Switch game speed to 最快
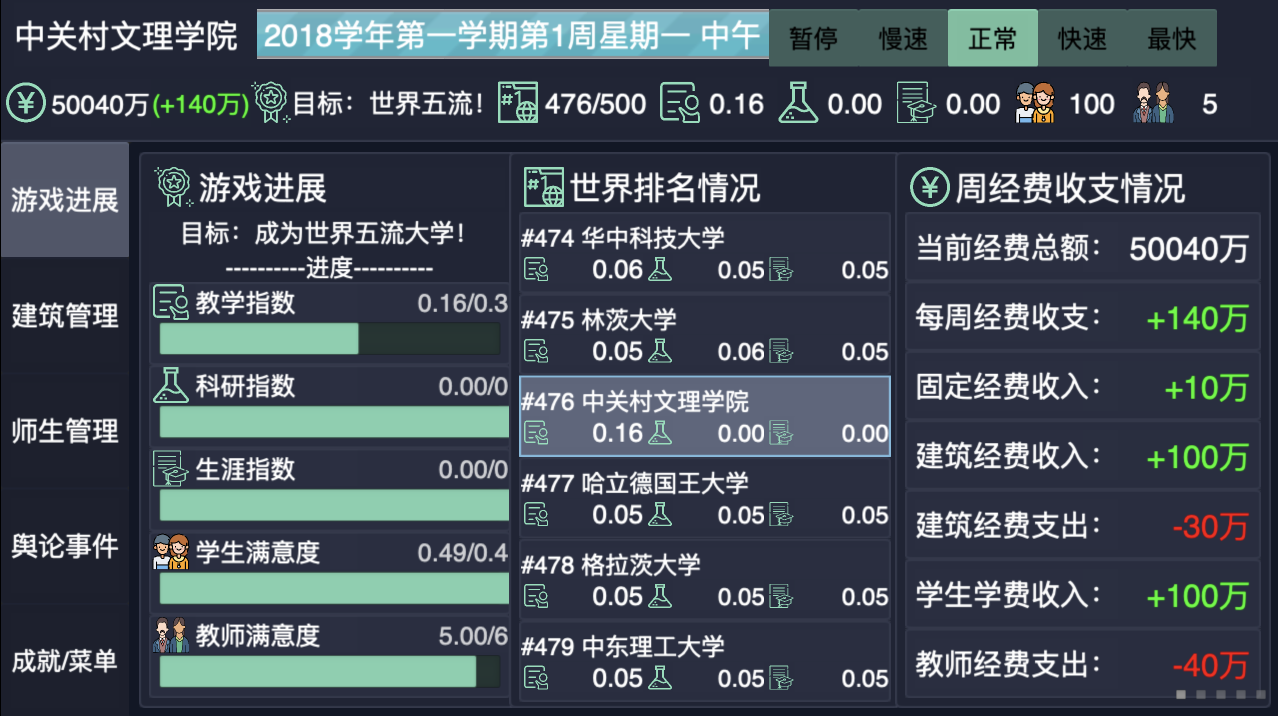The height and width of the screenshot is (716, 1278). [x=1172, y=37]
